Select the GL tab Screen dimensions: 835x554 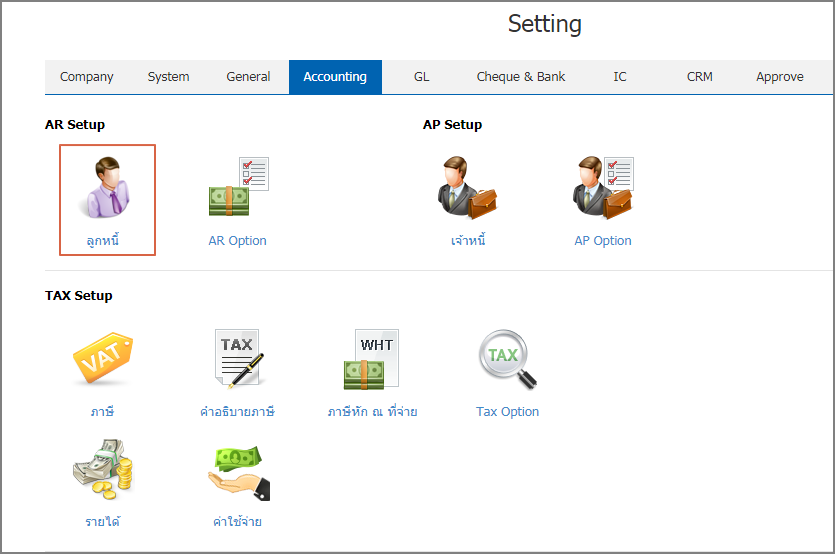pyautogui.click(x=421, y=77)
